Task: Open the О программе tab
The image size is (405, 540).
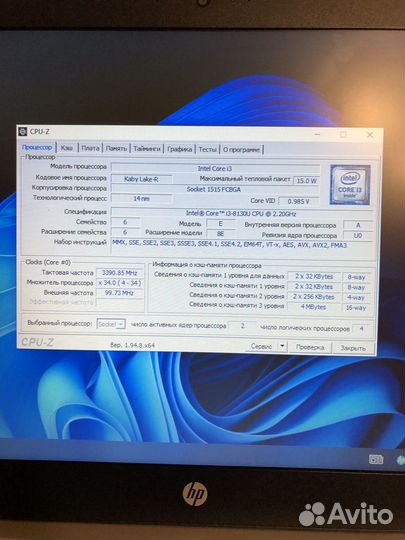Action: tap(241, 150)
